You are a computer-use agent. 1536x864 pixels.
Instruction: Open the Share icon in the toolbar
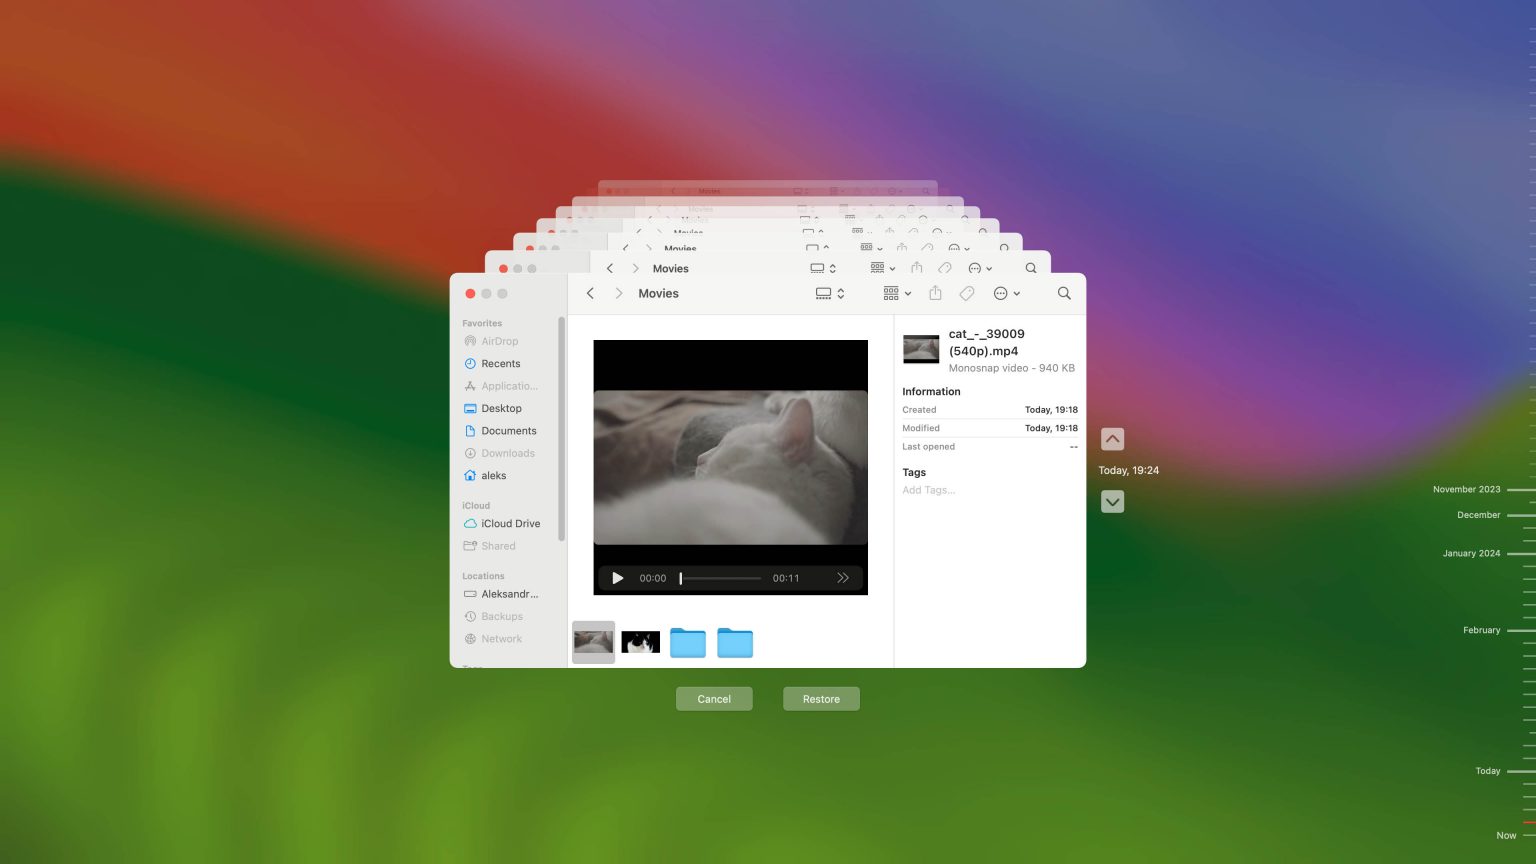coord(935,293)
